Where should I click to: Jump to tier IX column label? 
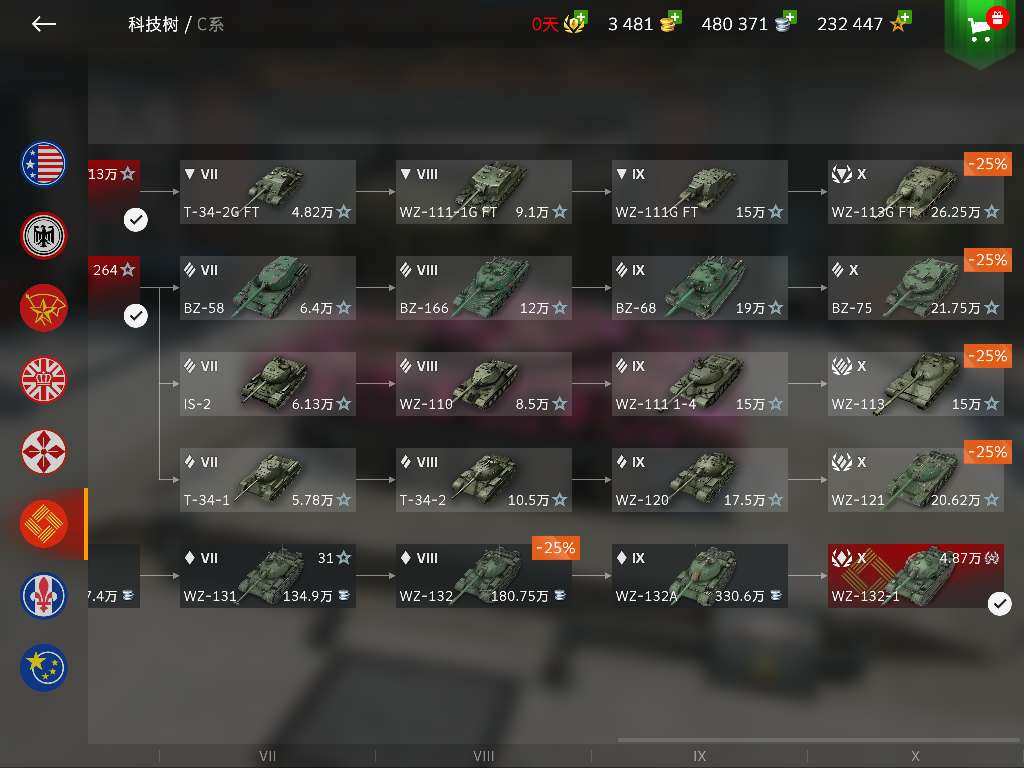tap(699, 756)
